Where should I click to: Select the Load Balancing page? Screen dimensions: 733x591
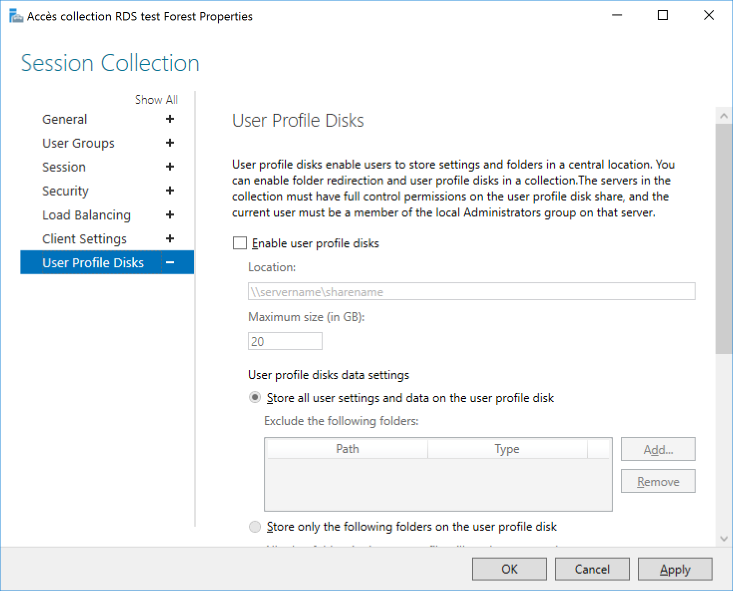tap(86, 215)
